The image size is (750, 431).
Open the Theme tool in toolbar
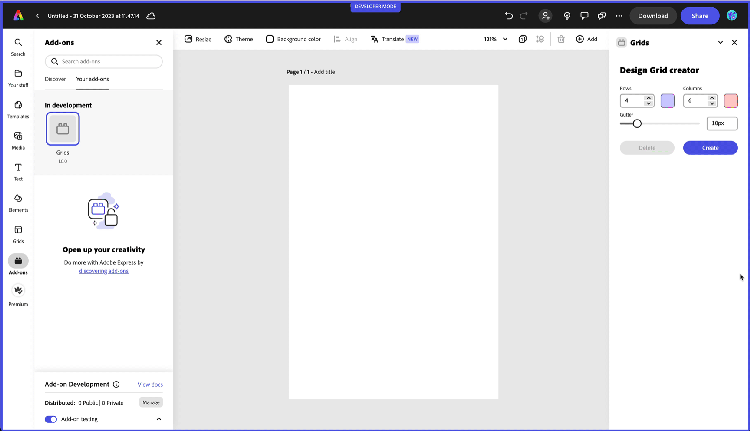coord(238,39)
